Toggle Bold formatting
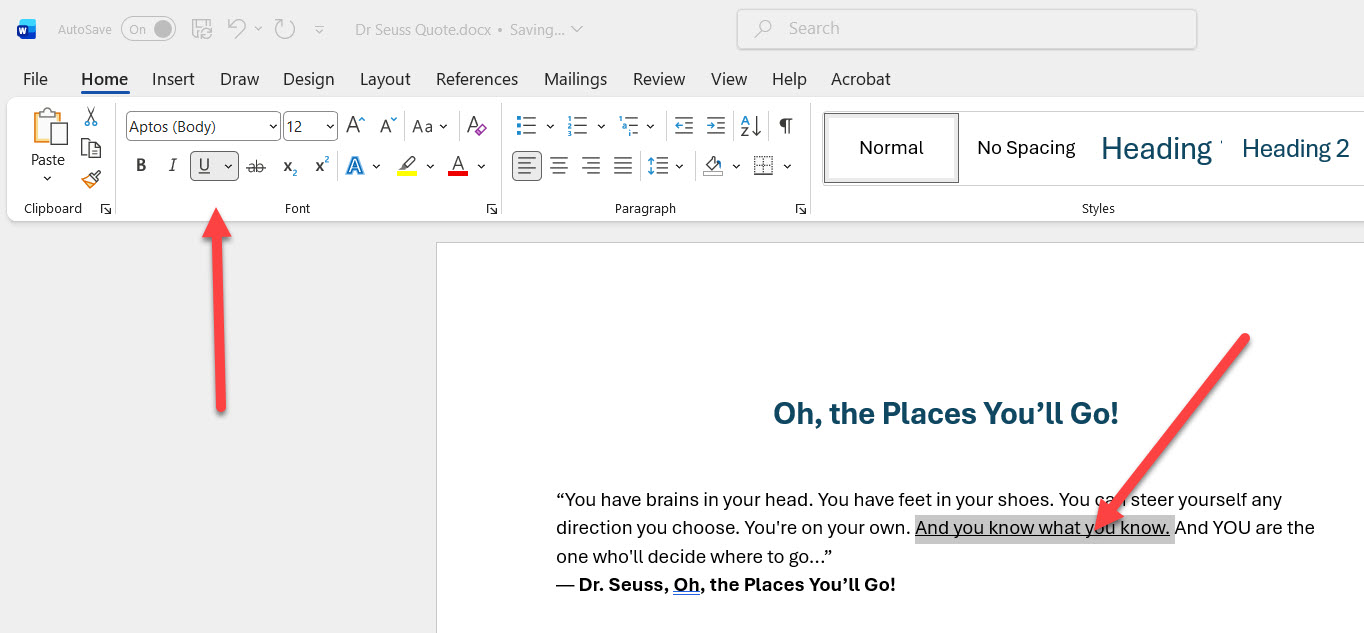1364x633 pixels. pyautogui.click(x=141, y=166)
